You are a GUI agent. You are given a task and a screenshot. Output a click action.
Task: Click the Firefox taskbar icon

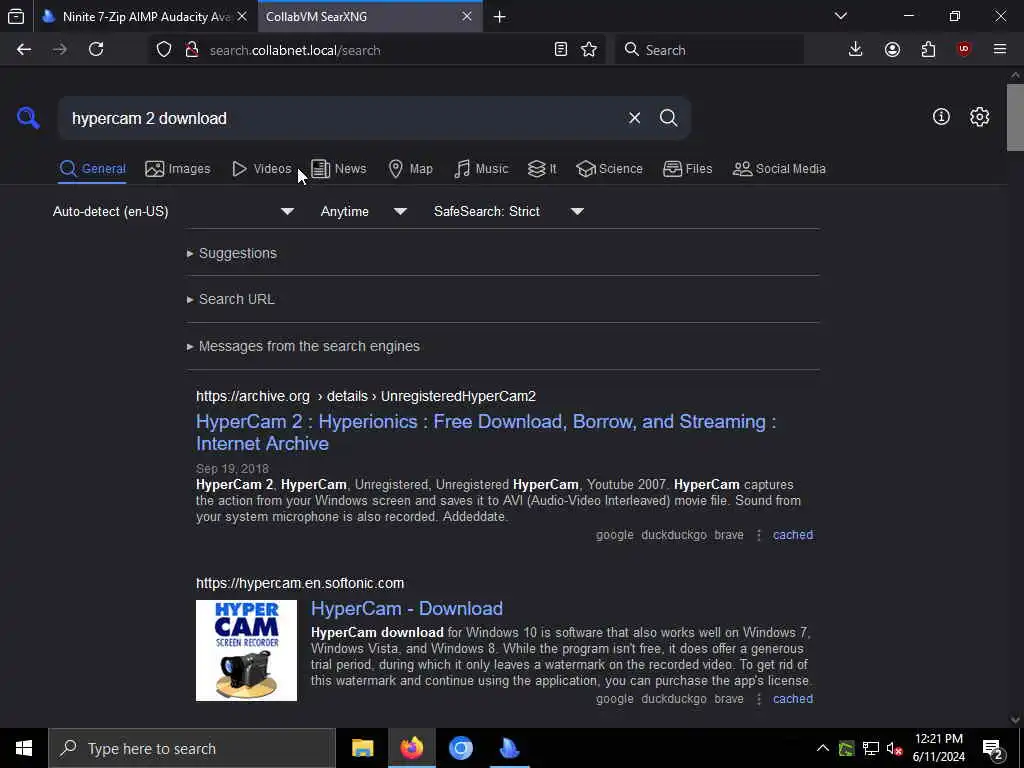(x=411, y=748)
